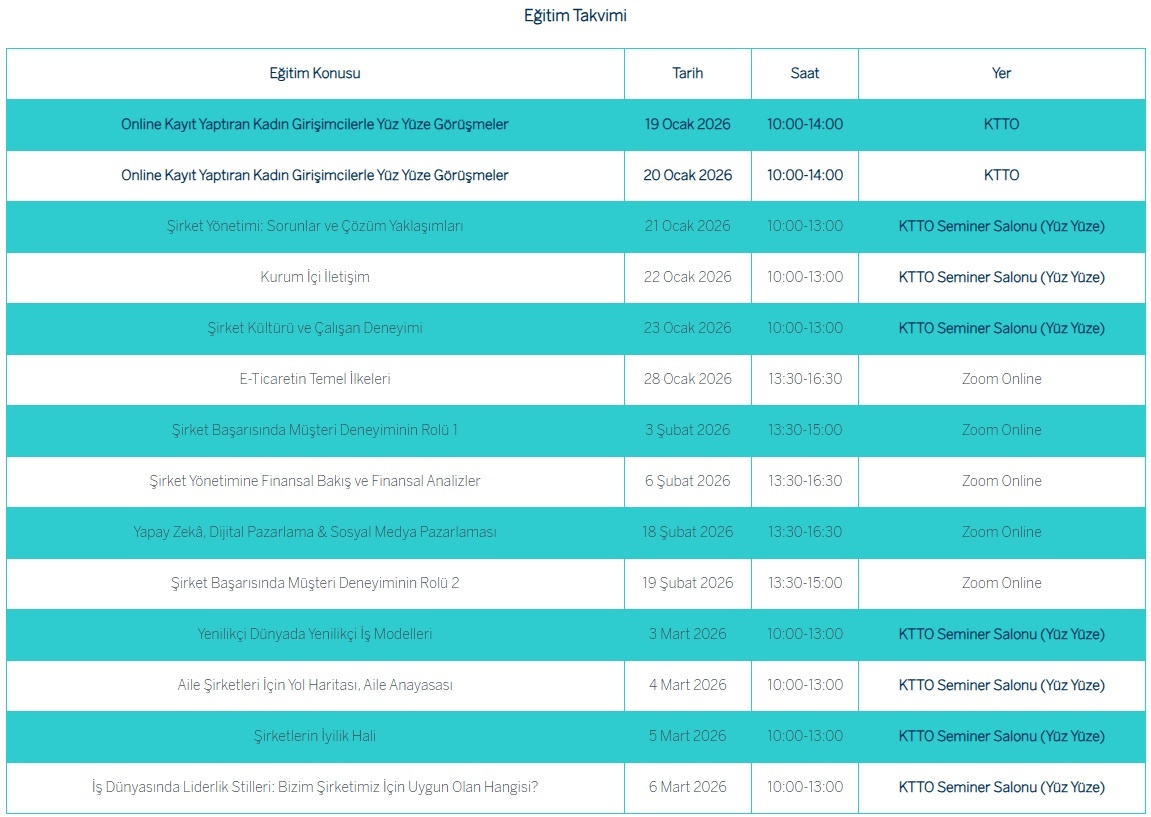Open 'Yapay Zekâ, Dijital Pazarlama' training

coord(315,532)
